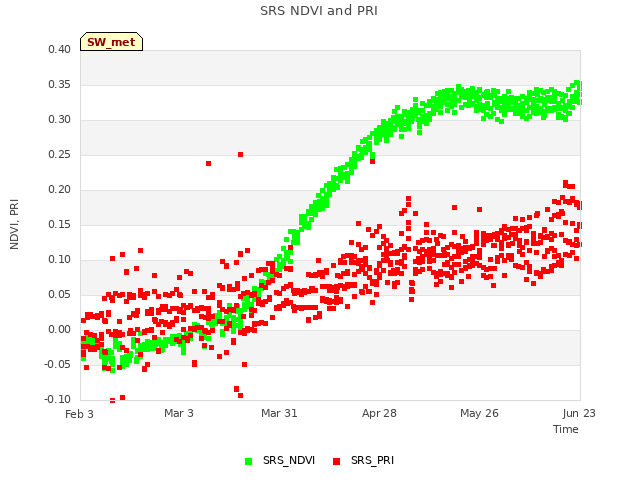Viewport: 640px width, 480px height.
Task: Click the 'Jun 23' x-axis tick label
Action: pyautogui.click(x=579, y=413)
